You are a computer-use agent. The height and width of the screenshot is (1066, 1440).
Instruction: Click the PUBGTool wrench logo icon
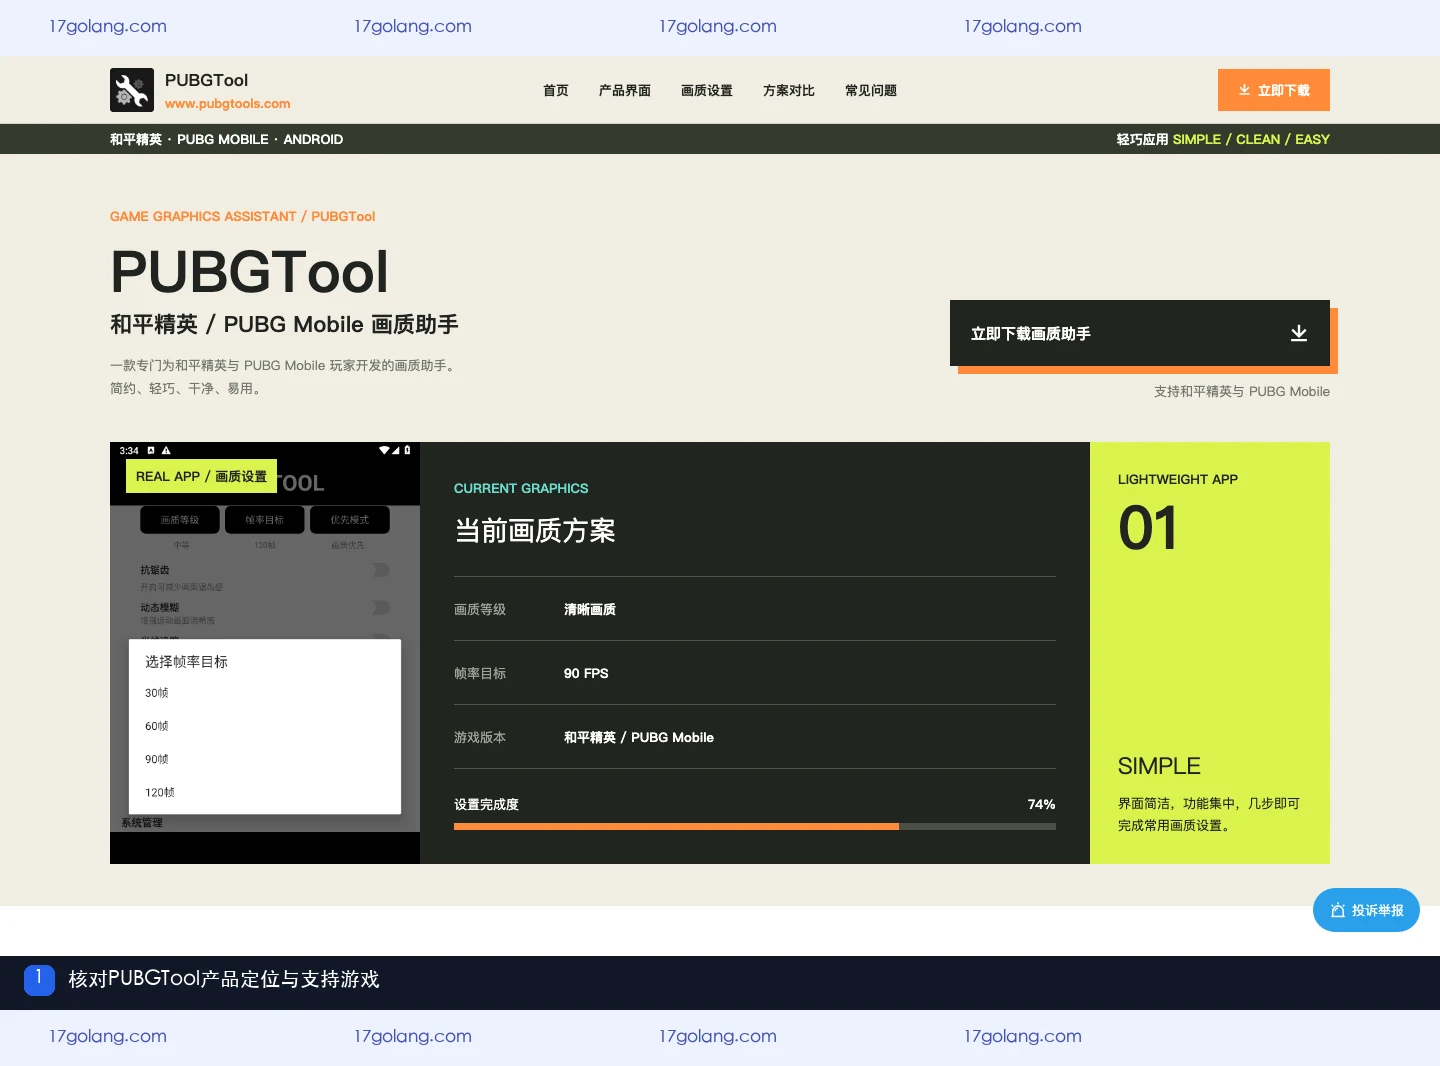pos(132,90)
